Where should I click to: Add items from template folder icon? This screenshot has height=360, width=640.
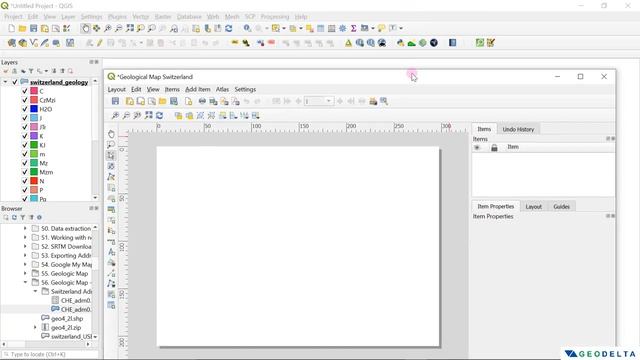[x=162, y=101]
